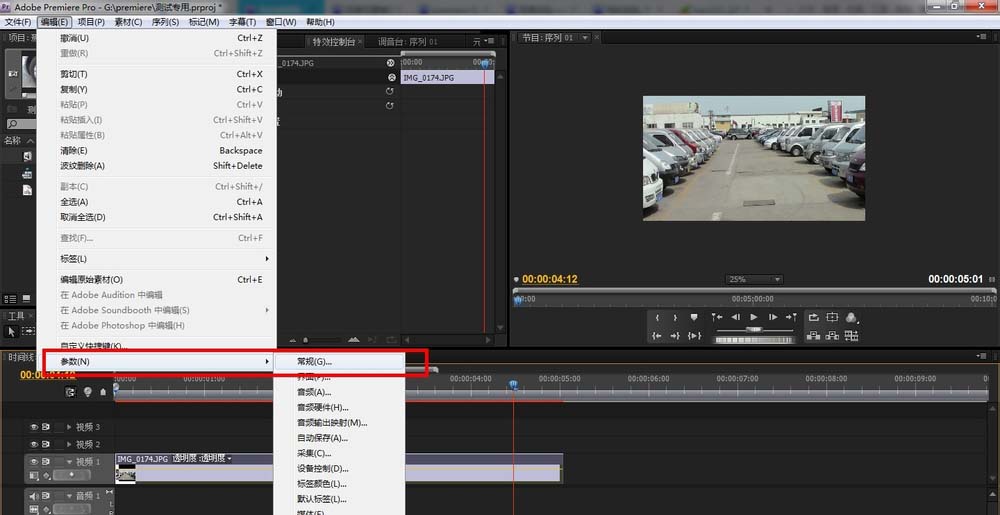Screen dimensions: 1000x515
Task: Mute the 音频 1 track speaker toggle
Action: 34,496
